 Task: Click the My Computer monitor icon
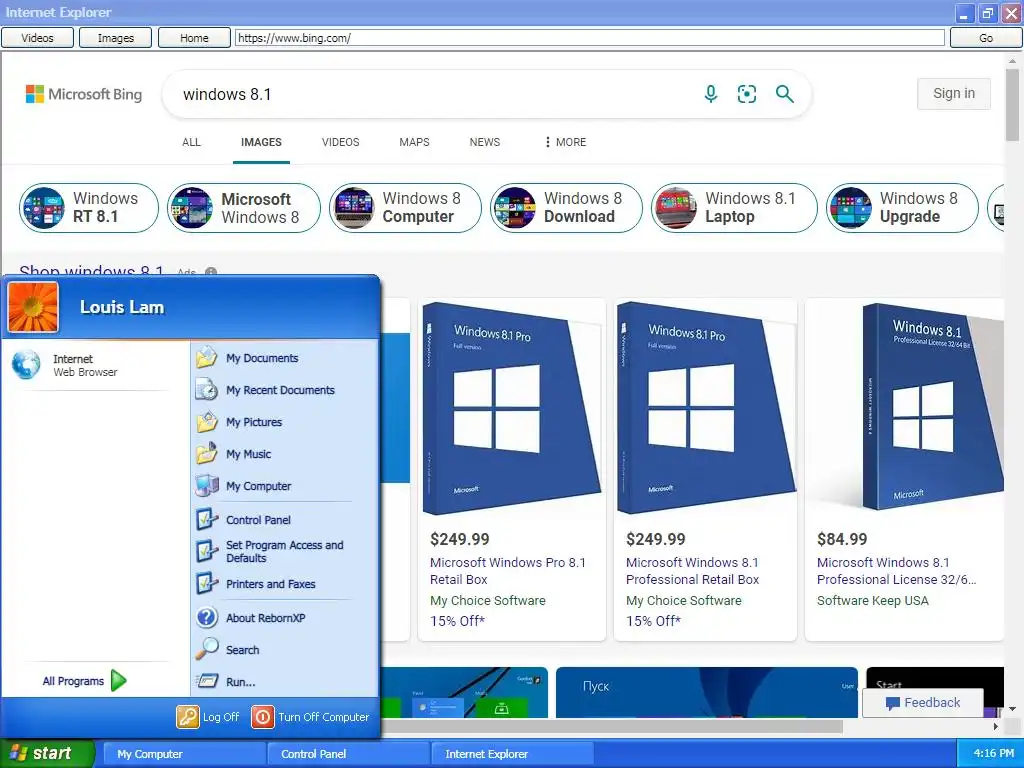pyautogui.click(x=207, y=486)
